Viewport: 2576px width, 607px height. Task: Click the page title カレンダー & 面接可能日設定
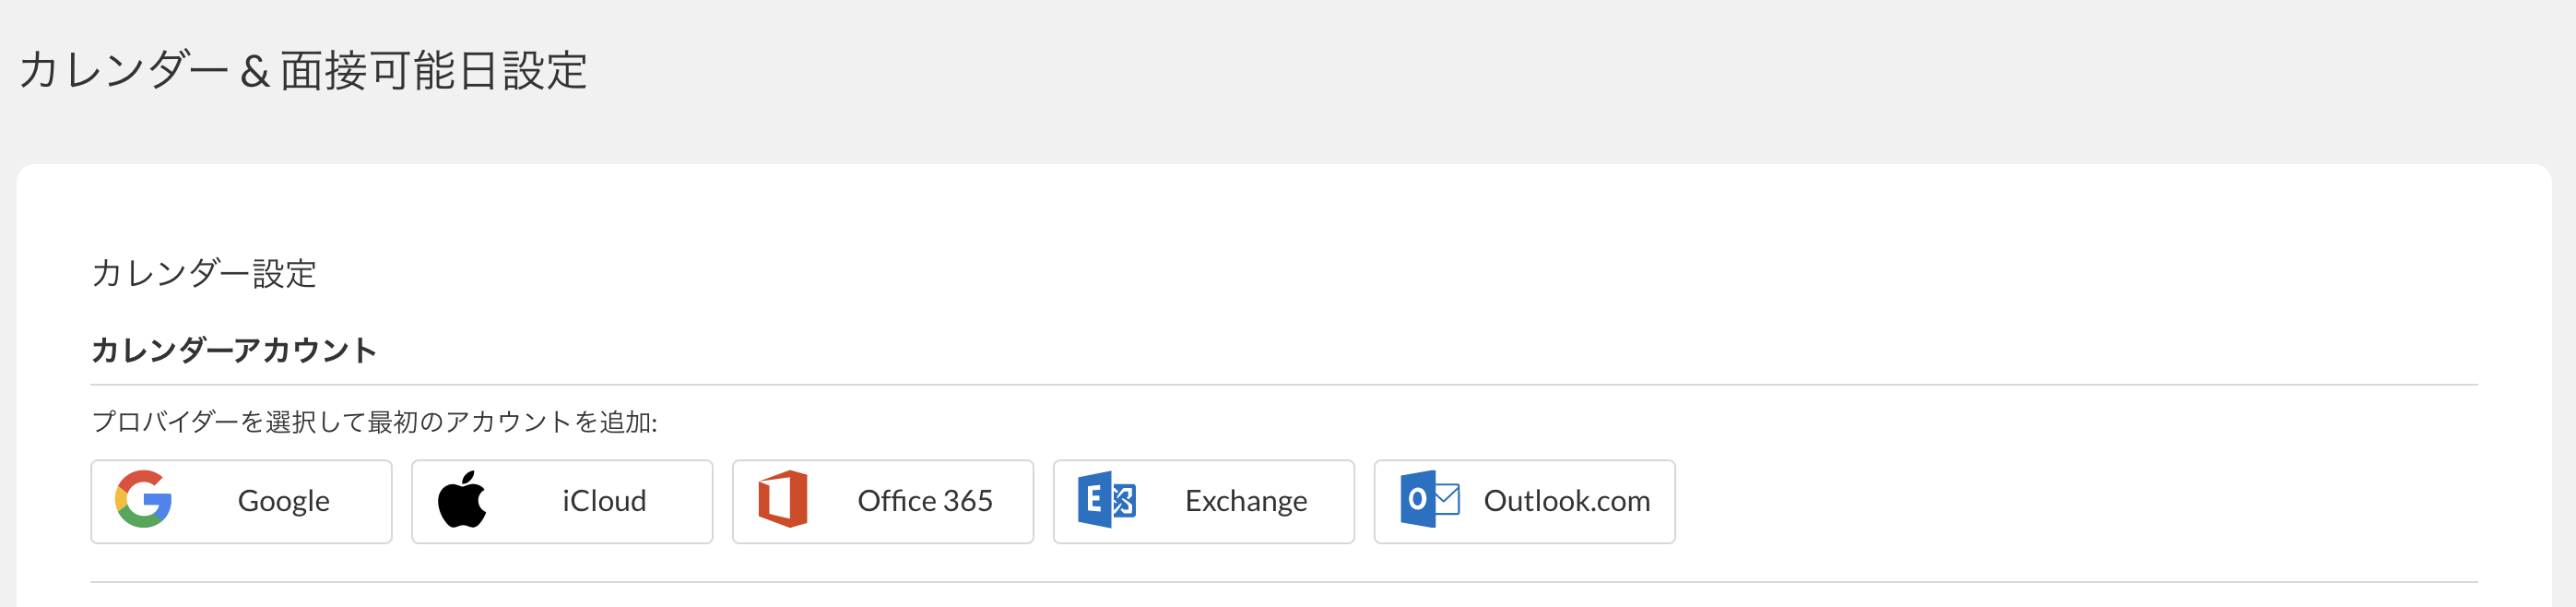pyautogui.click(x=303, y=71)
